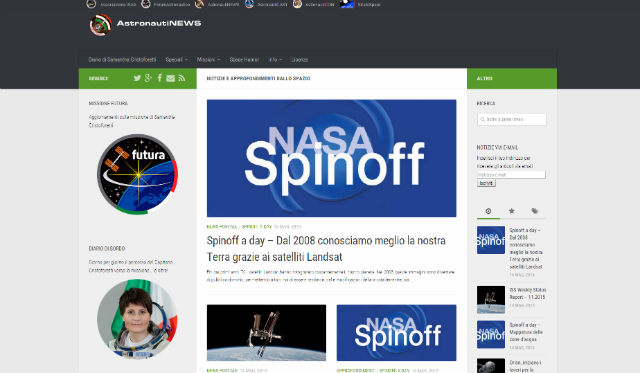Open Diario di Samantha Cristoforetti menu

(122, 60)
